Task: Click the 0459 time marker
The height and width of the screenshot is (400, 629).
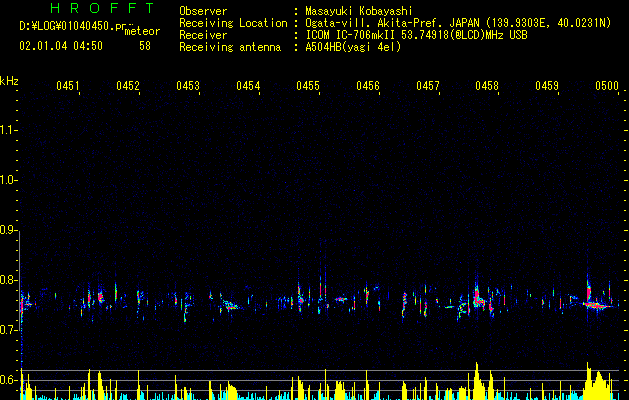Action: click(547, 86)
